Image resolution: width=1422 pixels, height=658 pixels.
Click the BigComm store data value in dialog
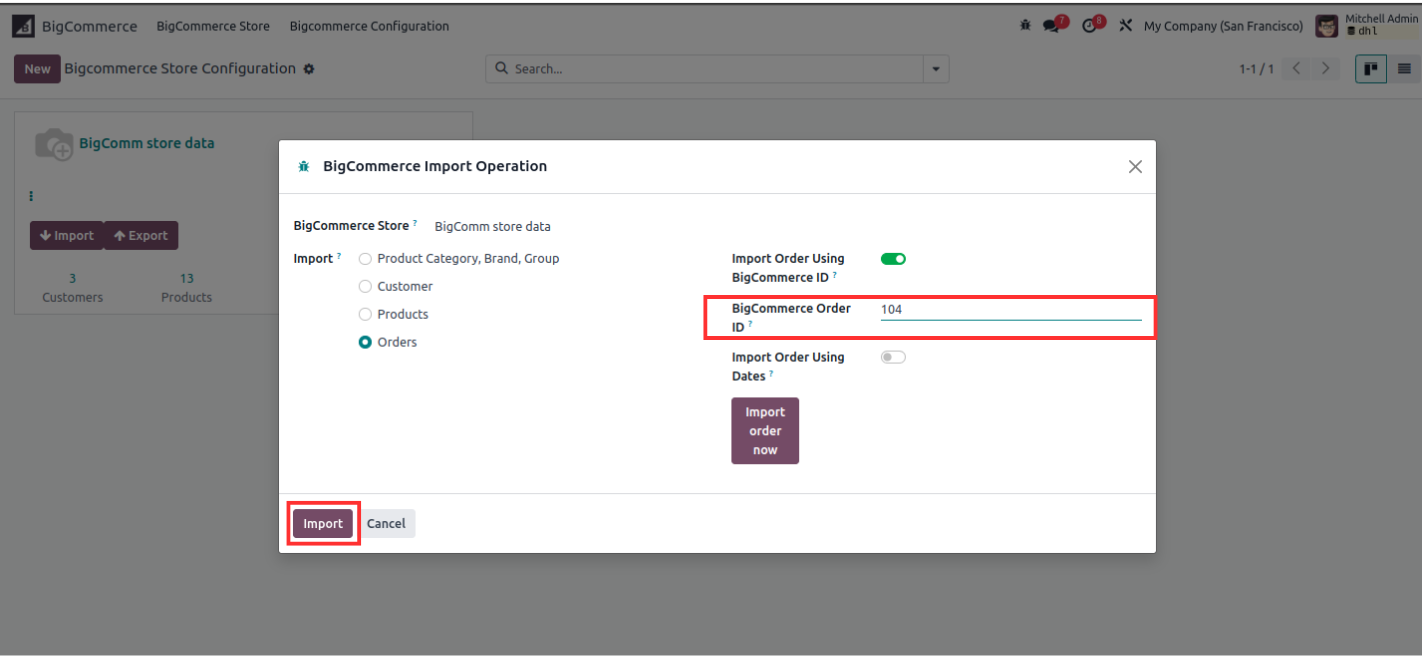pos(492,227)
